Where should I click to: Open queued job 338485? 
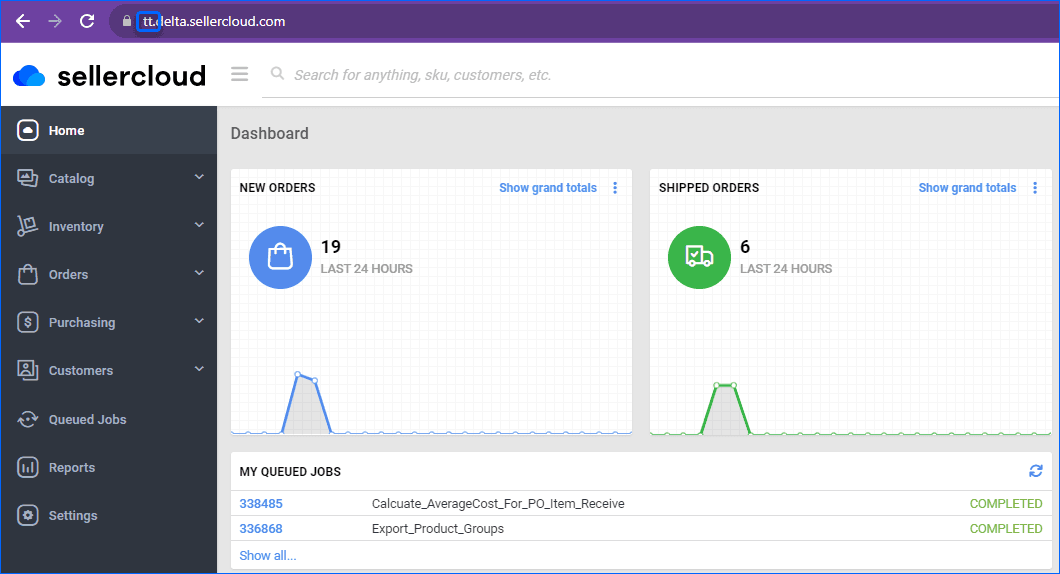pyautogui.click(x=261, y=504)
